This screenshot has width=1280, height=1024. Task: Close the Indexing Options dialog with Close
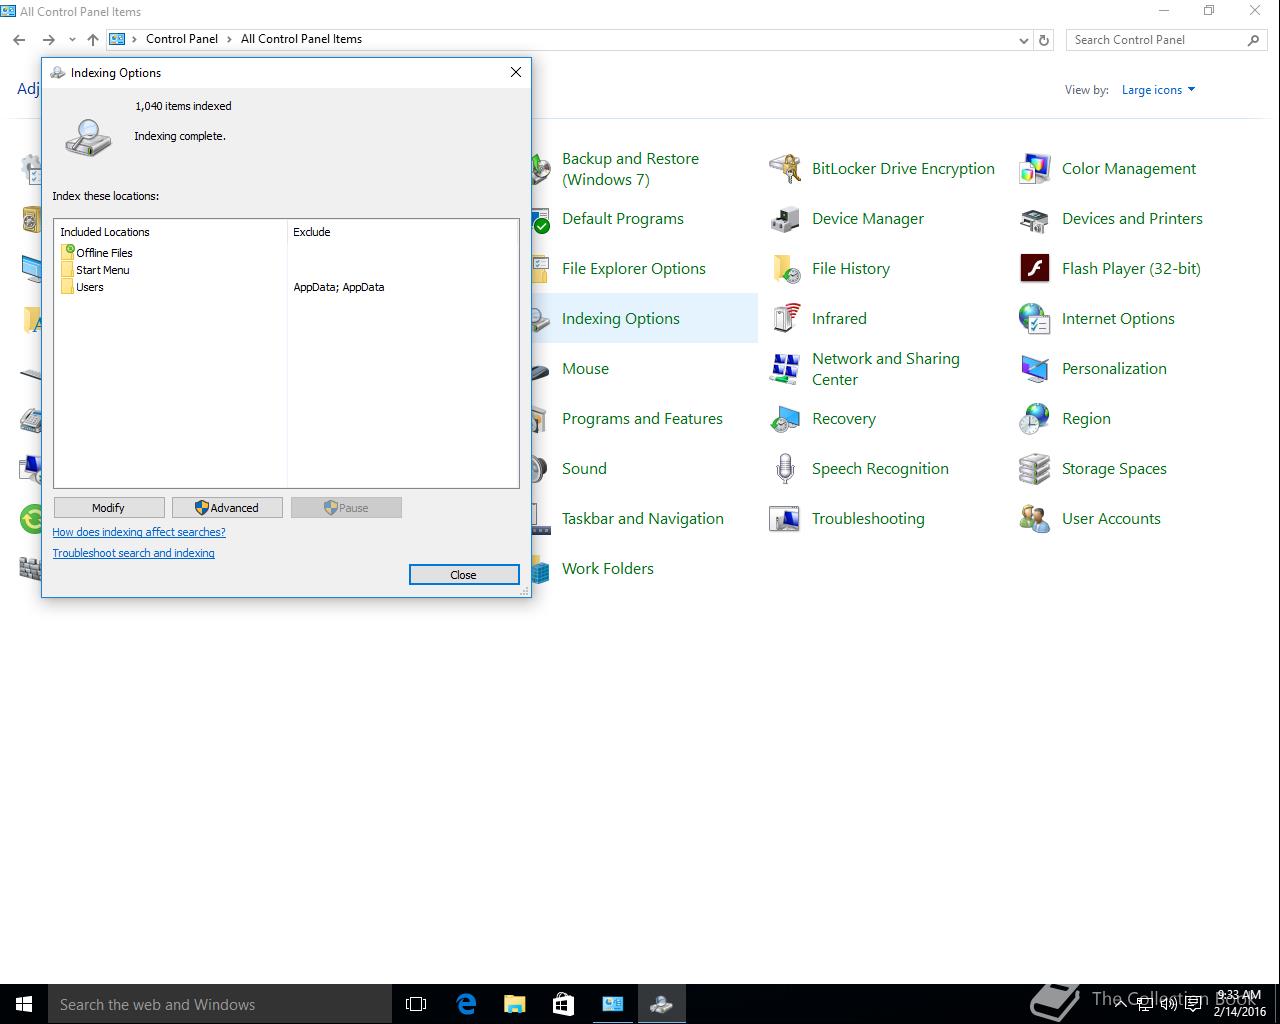(464, 575)
